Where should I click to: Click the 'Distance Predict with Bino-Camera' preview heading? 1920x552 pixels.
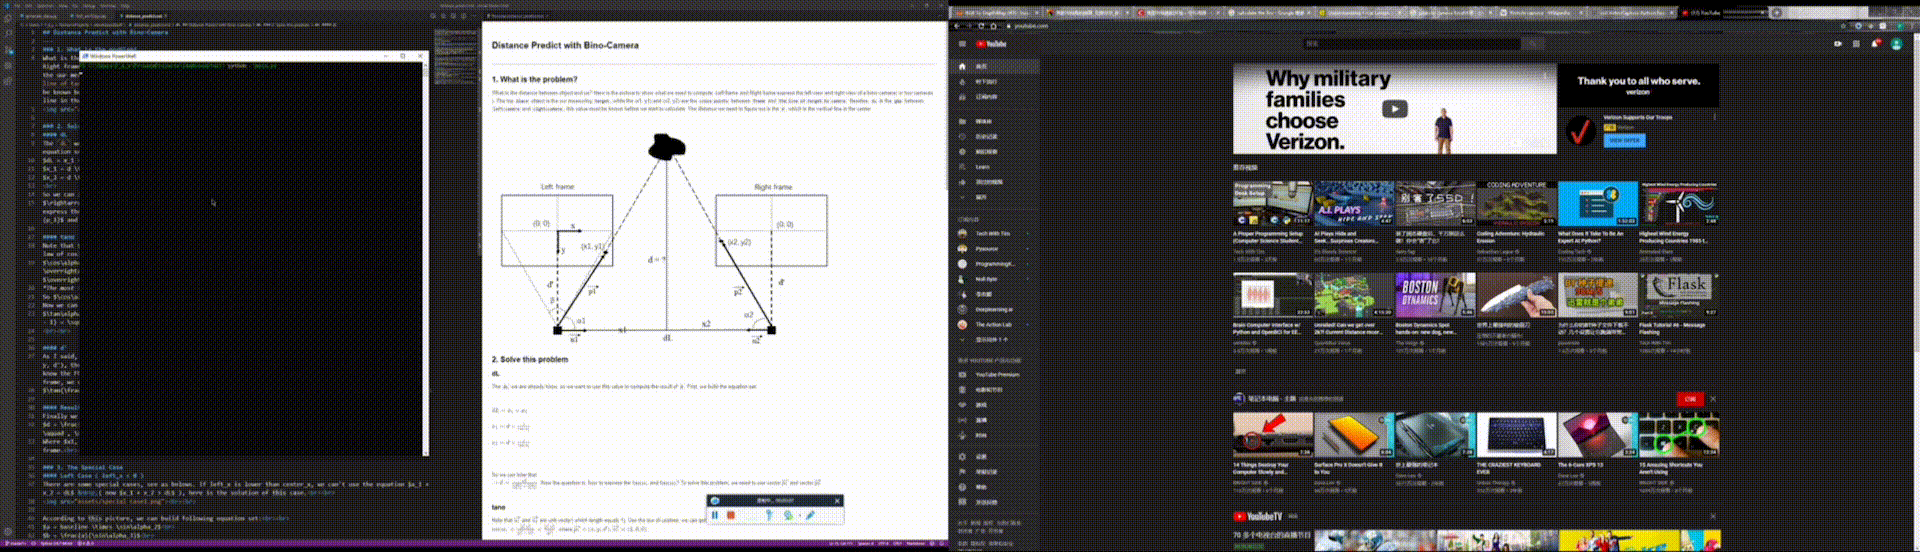coord(565,45)
